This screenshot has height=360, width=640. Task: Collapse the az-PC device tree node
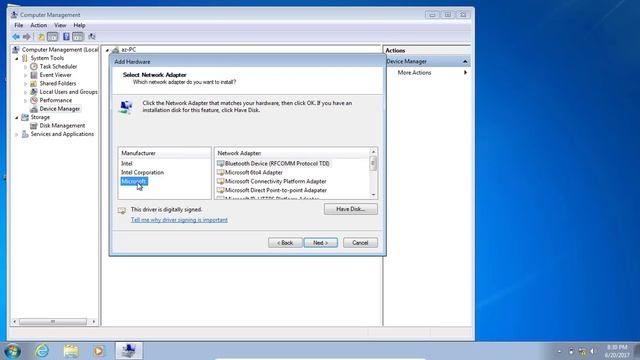pos(107,50)
